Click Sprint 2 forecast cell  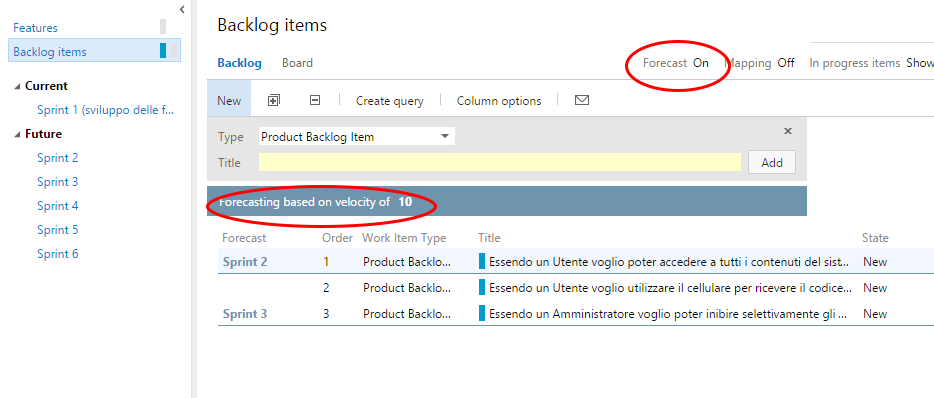tap(245, 262)
